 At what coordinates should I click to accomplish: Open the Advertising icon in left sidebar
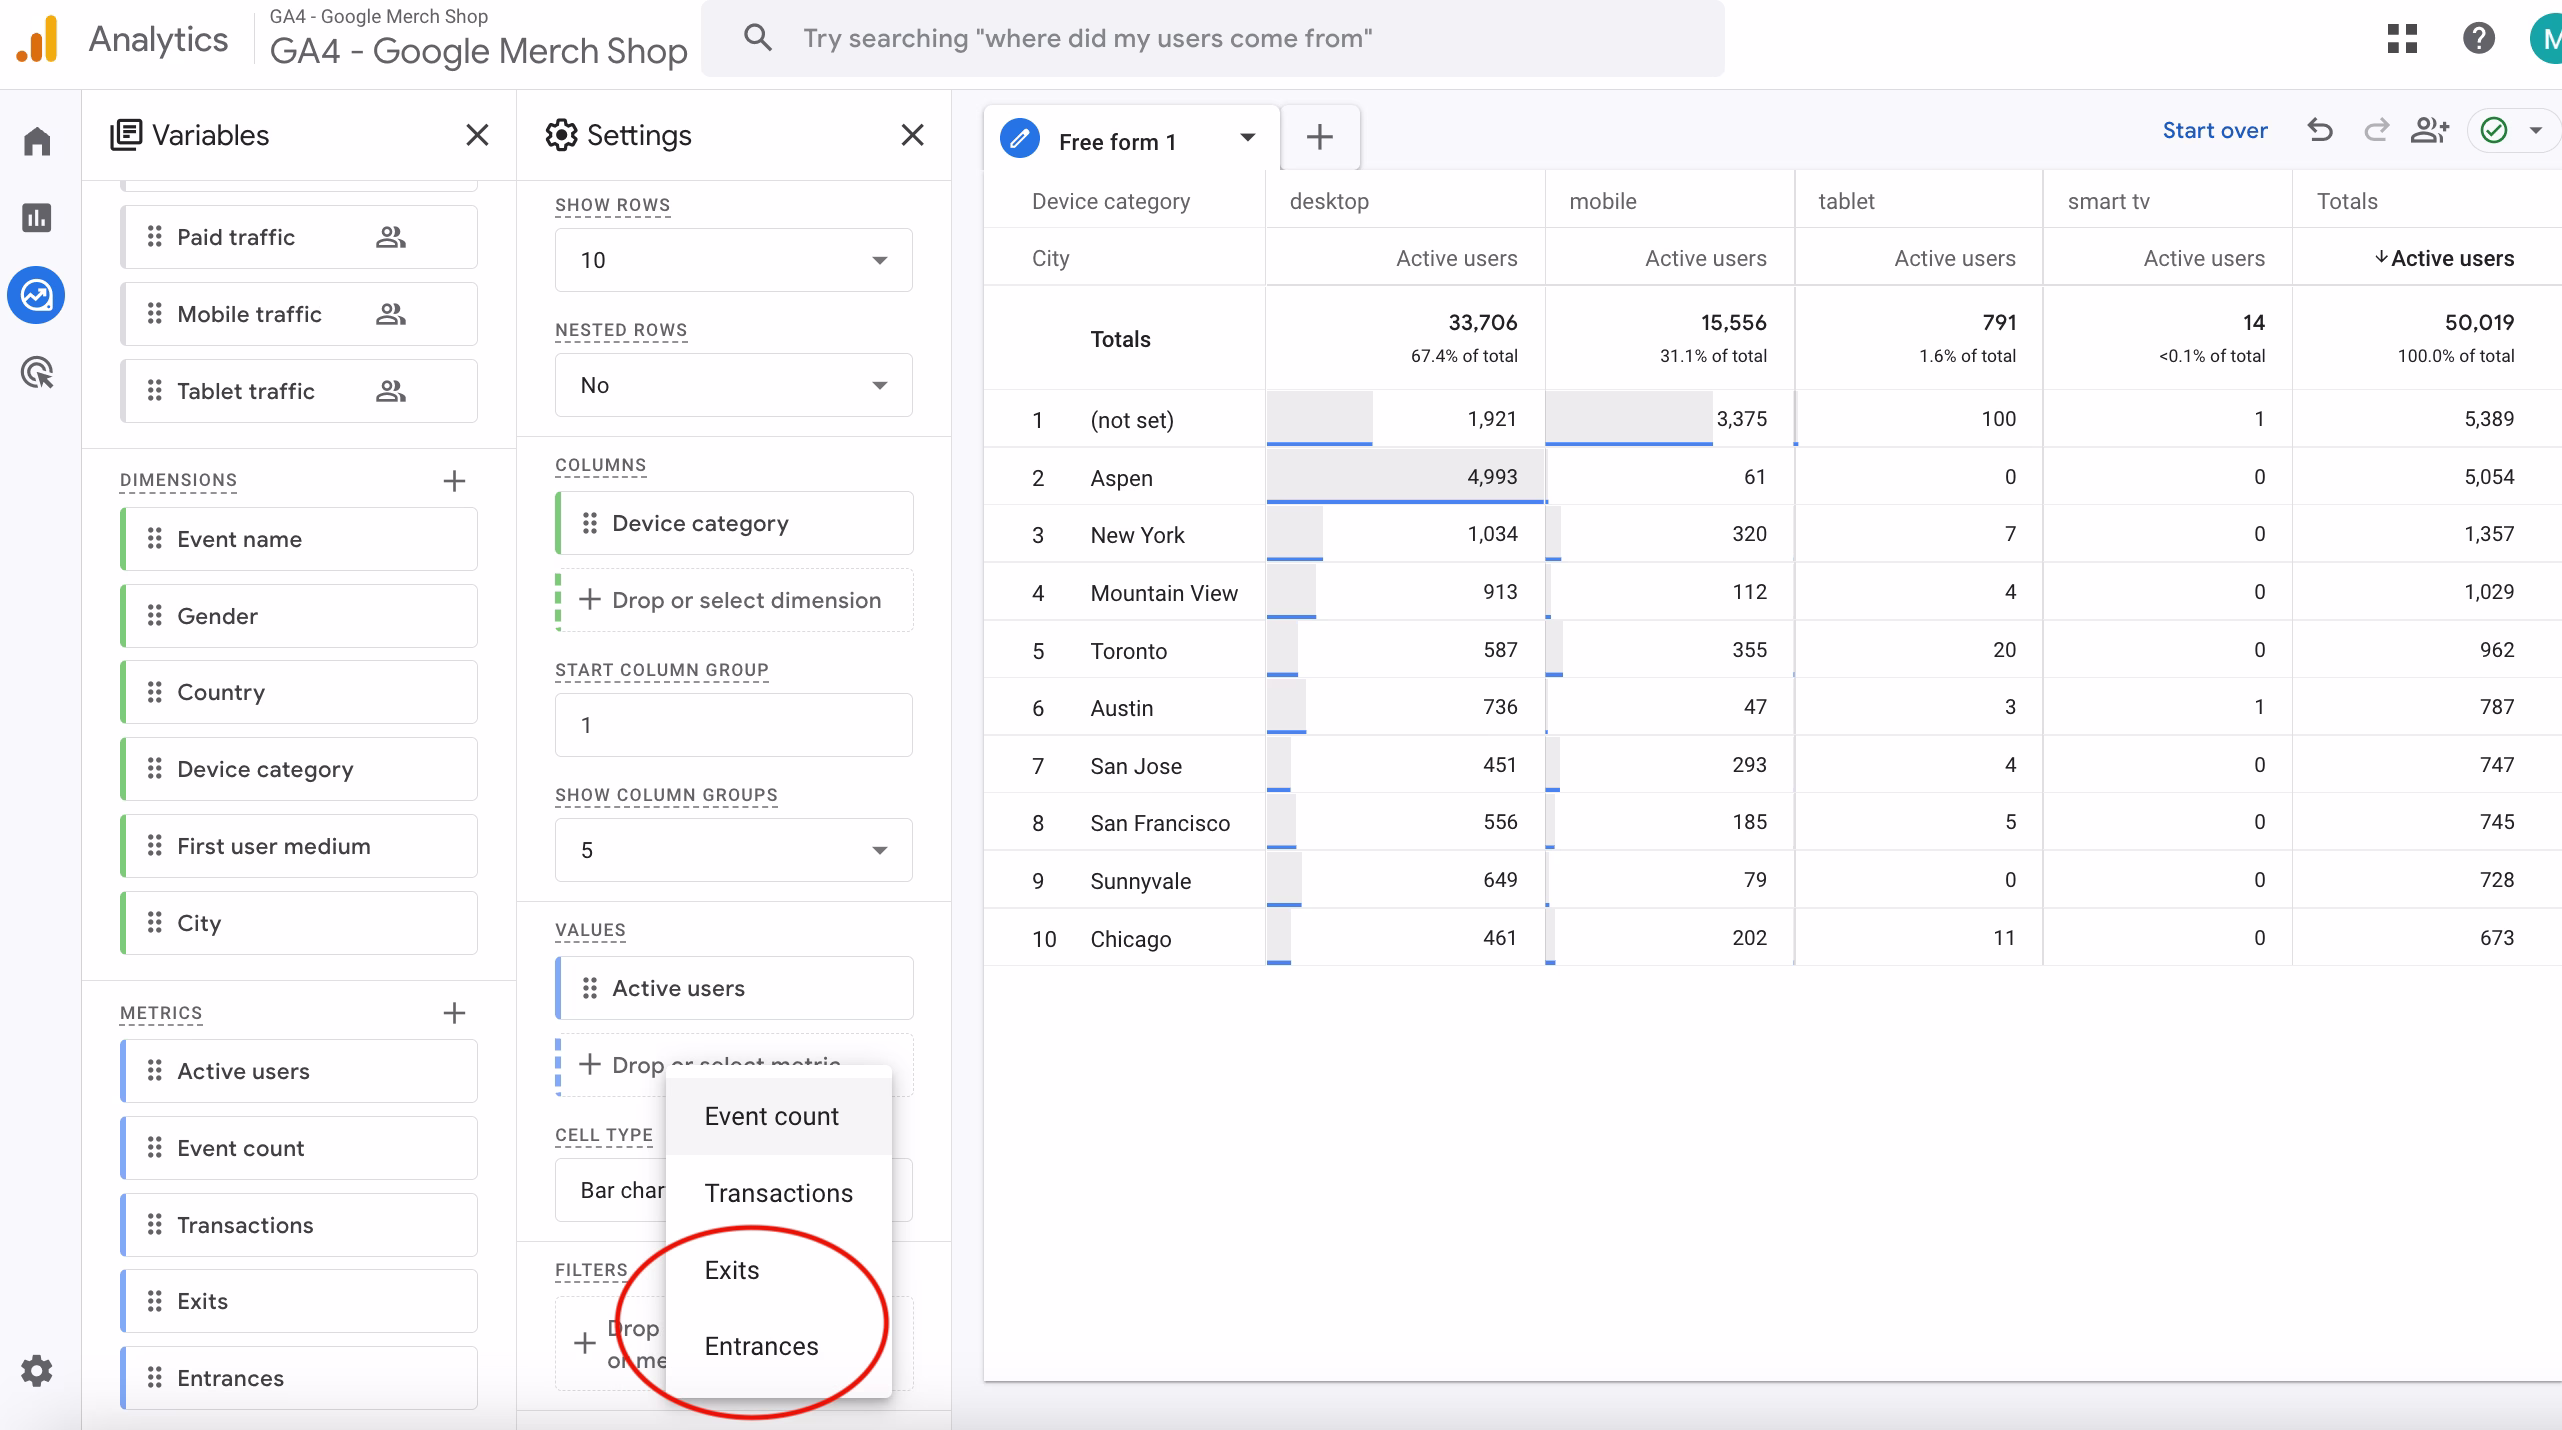[x=37, y=373]
